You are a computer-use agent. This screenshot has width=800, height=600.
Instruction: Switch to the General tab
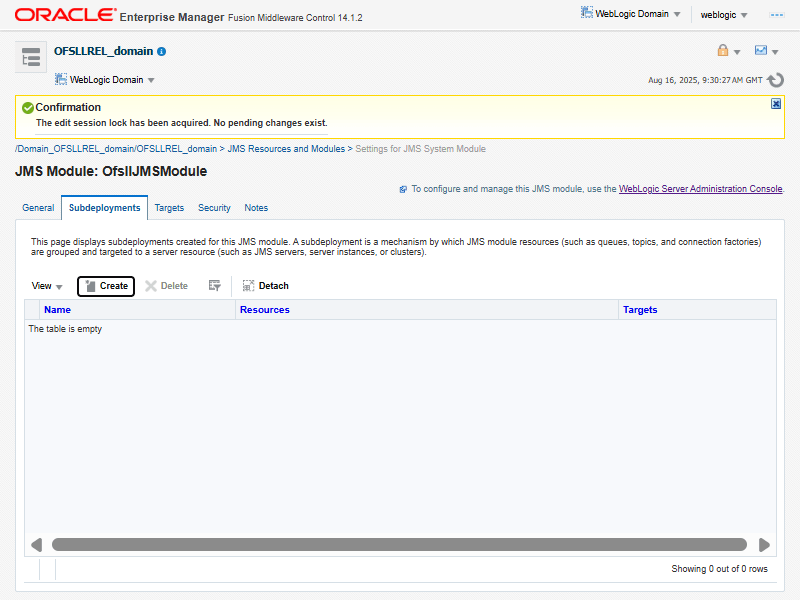(x=38, y=208)
